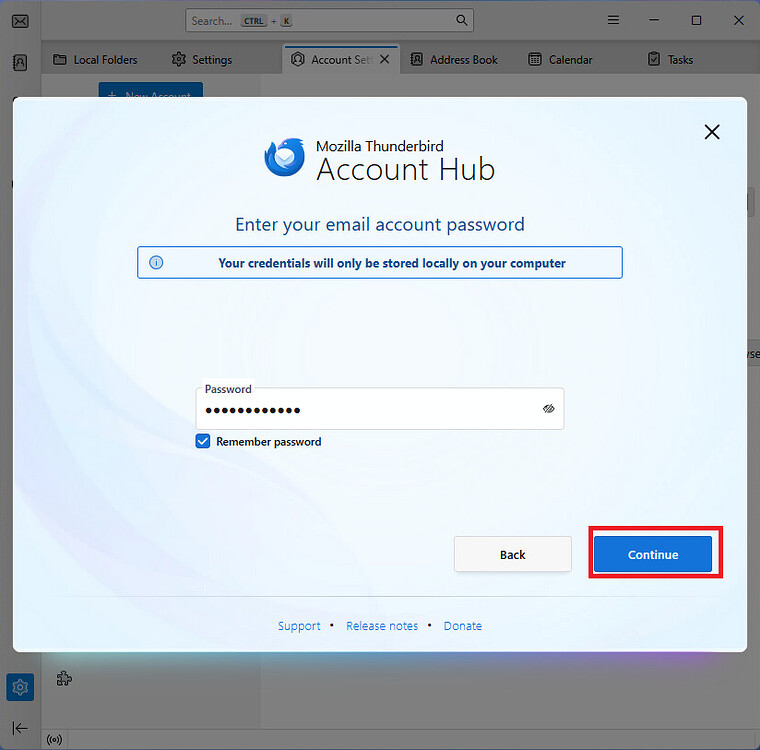Open the Donate link
The image size is (760, 750).
click(x=462, y=626)
